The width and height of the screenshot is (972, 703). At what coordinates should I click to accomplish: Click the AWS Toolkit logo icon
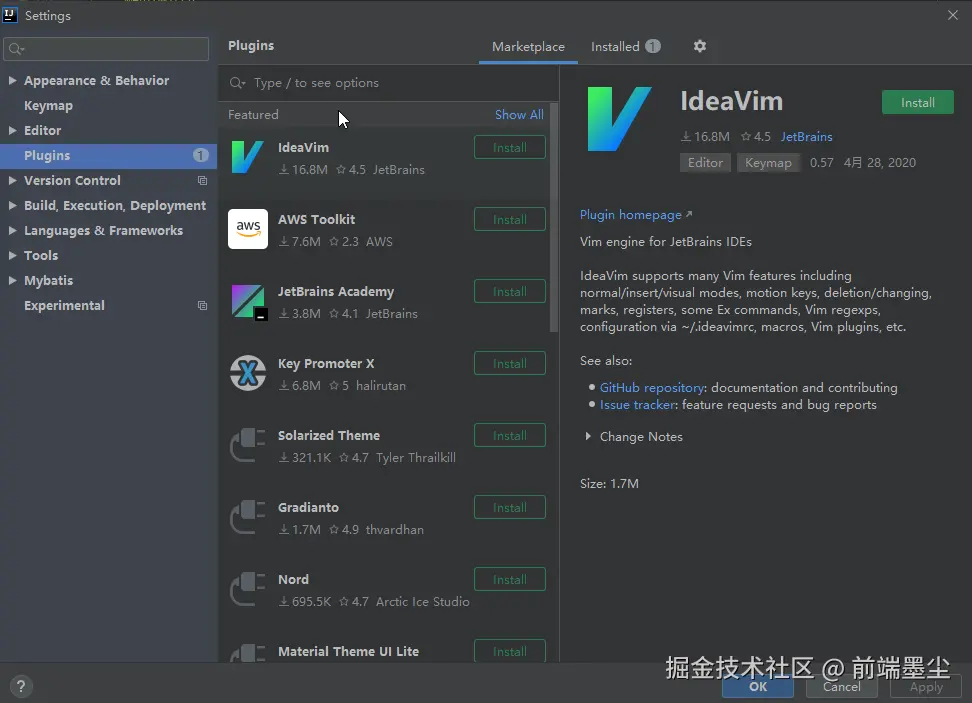tap(247, 229)
